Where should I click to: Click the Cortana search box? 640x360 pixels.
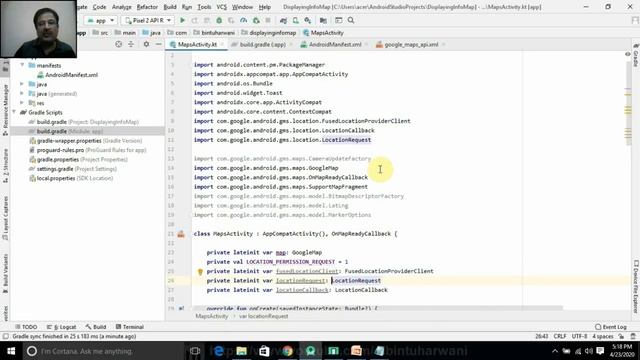(x=103, y=351)
